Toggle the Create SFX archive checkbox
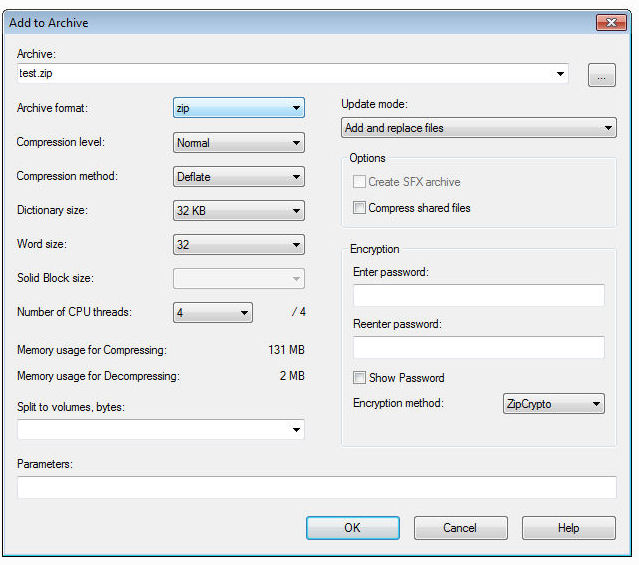639x565 pixels. (x=359, y=181)
